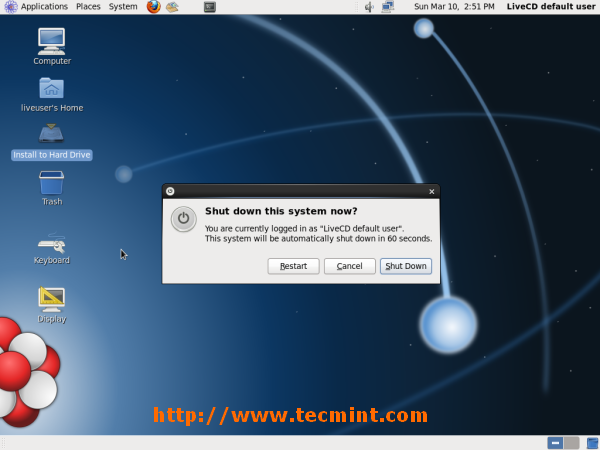Open the mail client launcher in panel
Viewport: 600px width, 450px height.
[172, 7]
